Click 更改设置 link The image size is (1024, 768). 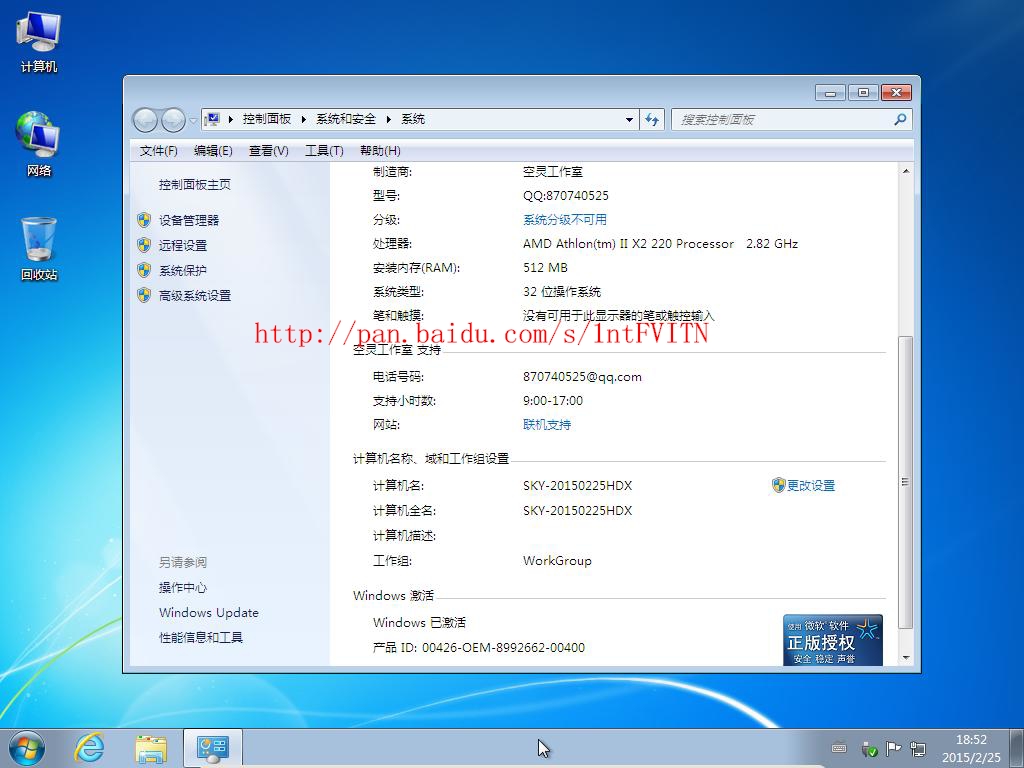(810, 485)
